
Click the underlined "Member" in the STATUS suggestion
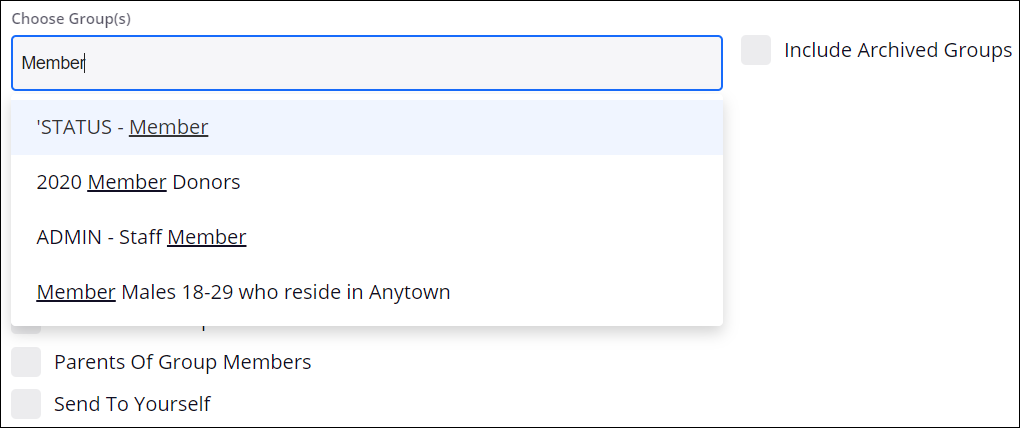click(x=168, y=128)
